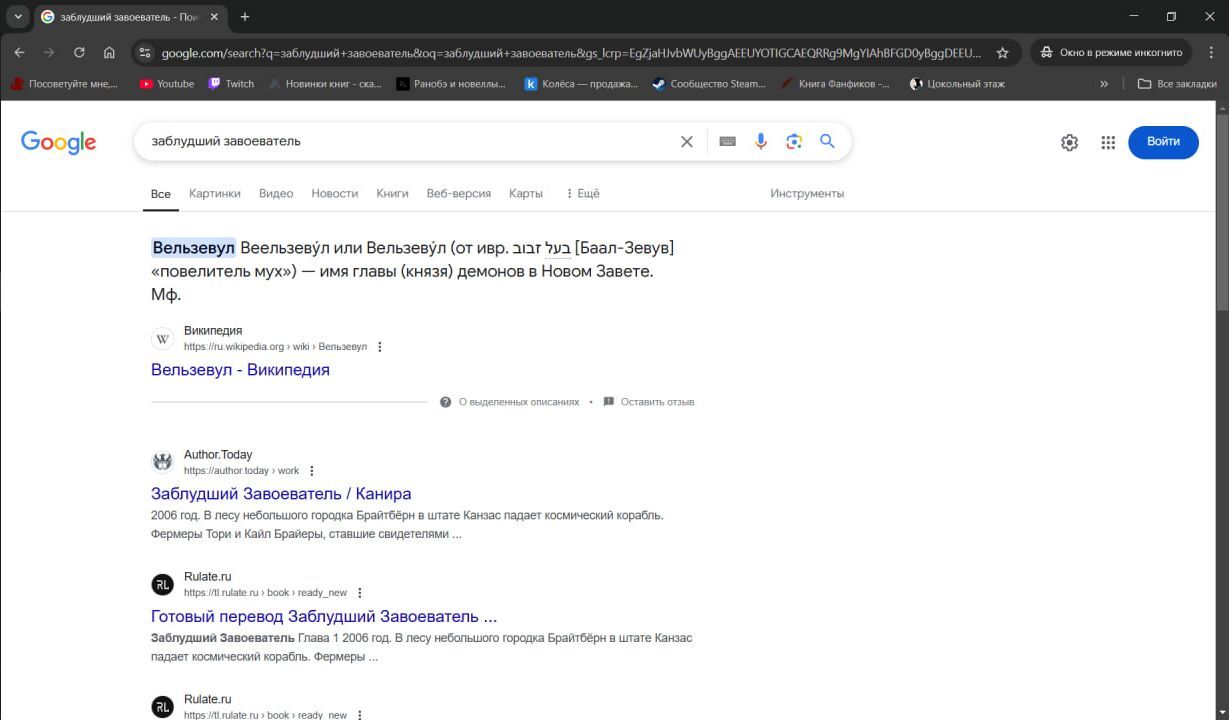The height and width of the screenshot is (720, 1229).
Task: Open the tab search dropdown arrow
Action: 17,17
